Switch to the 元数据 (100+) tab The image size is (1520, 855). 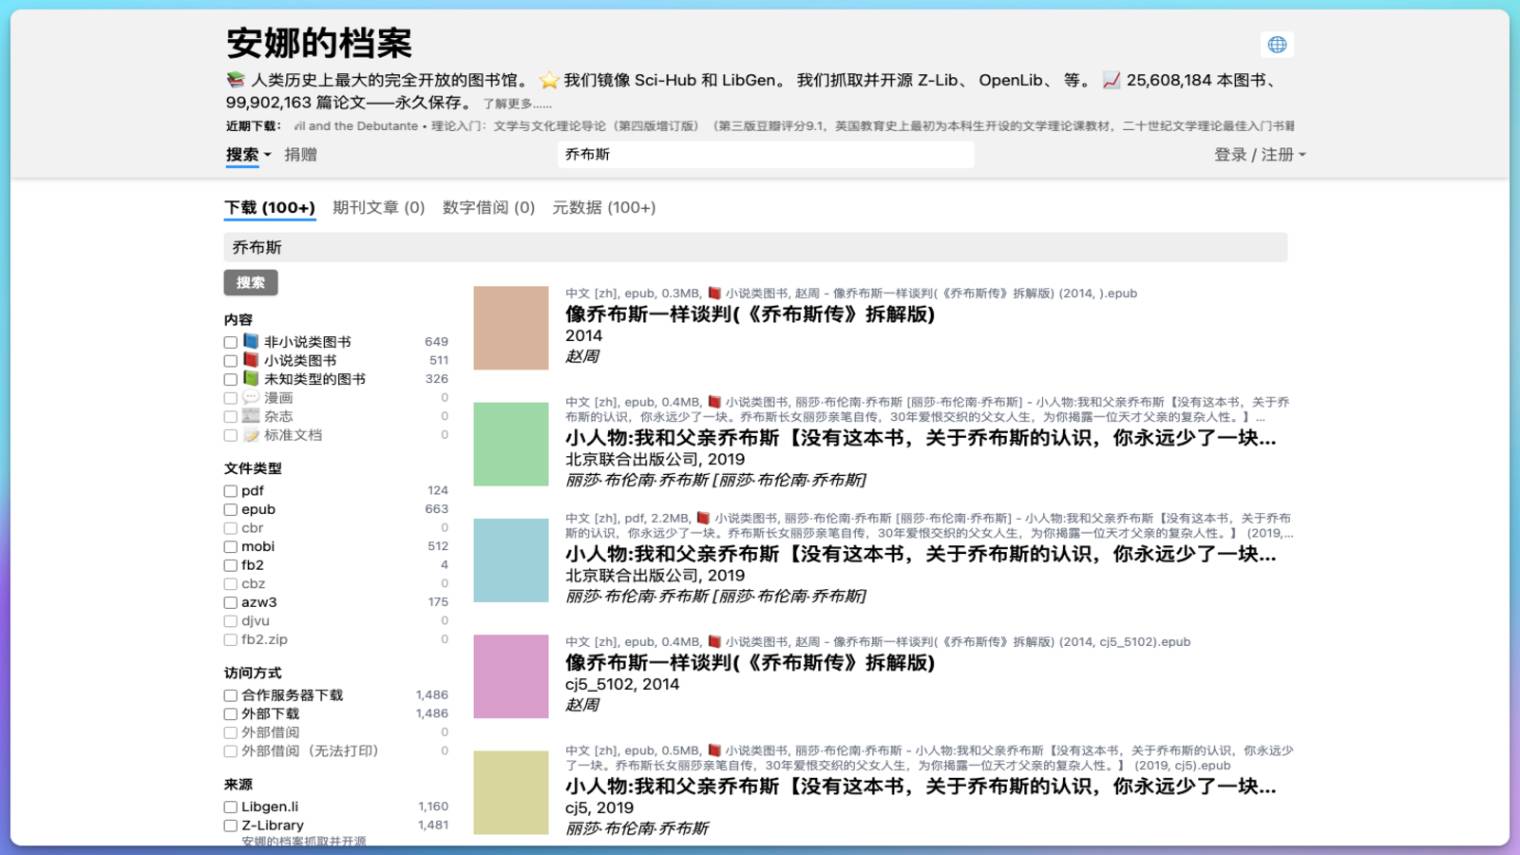tap(604, 208)
